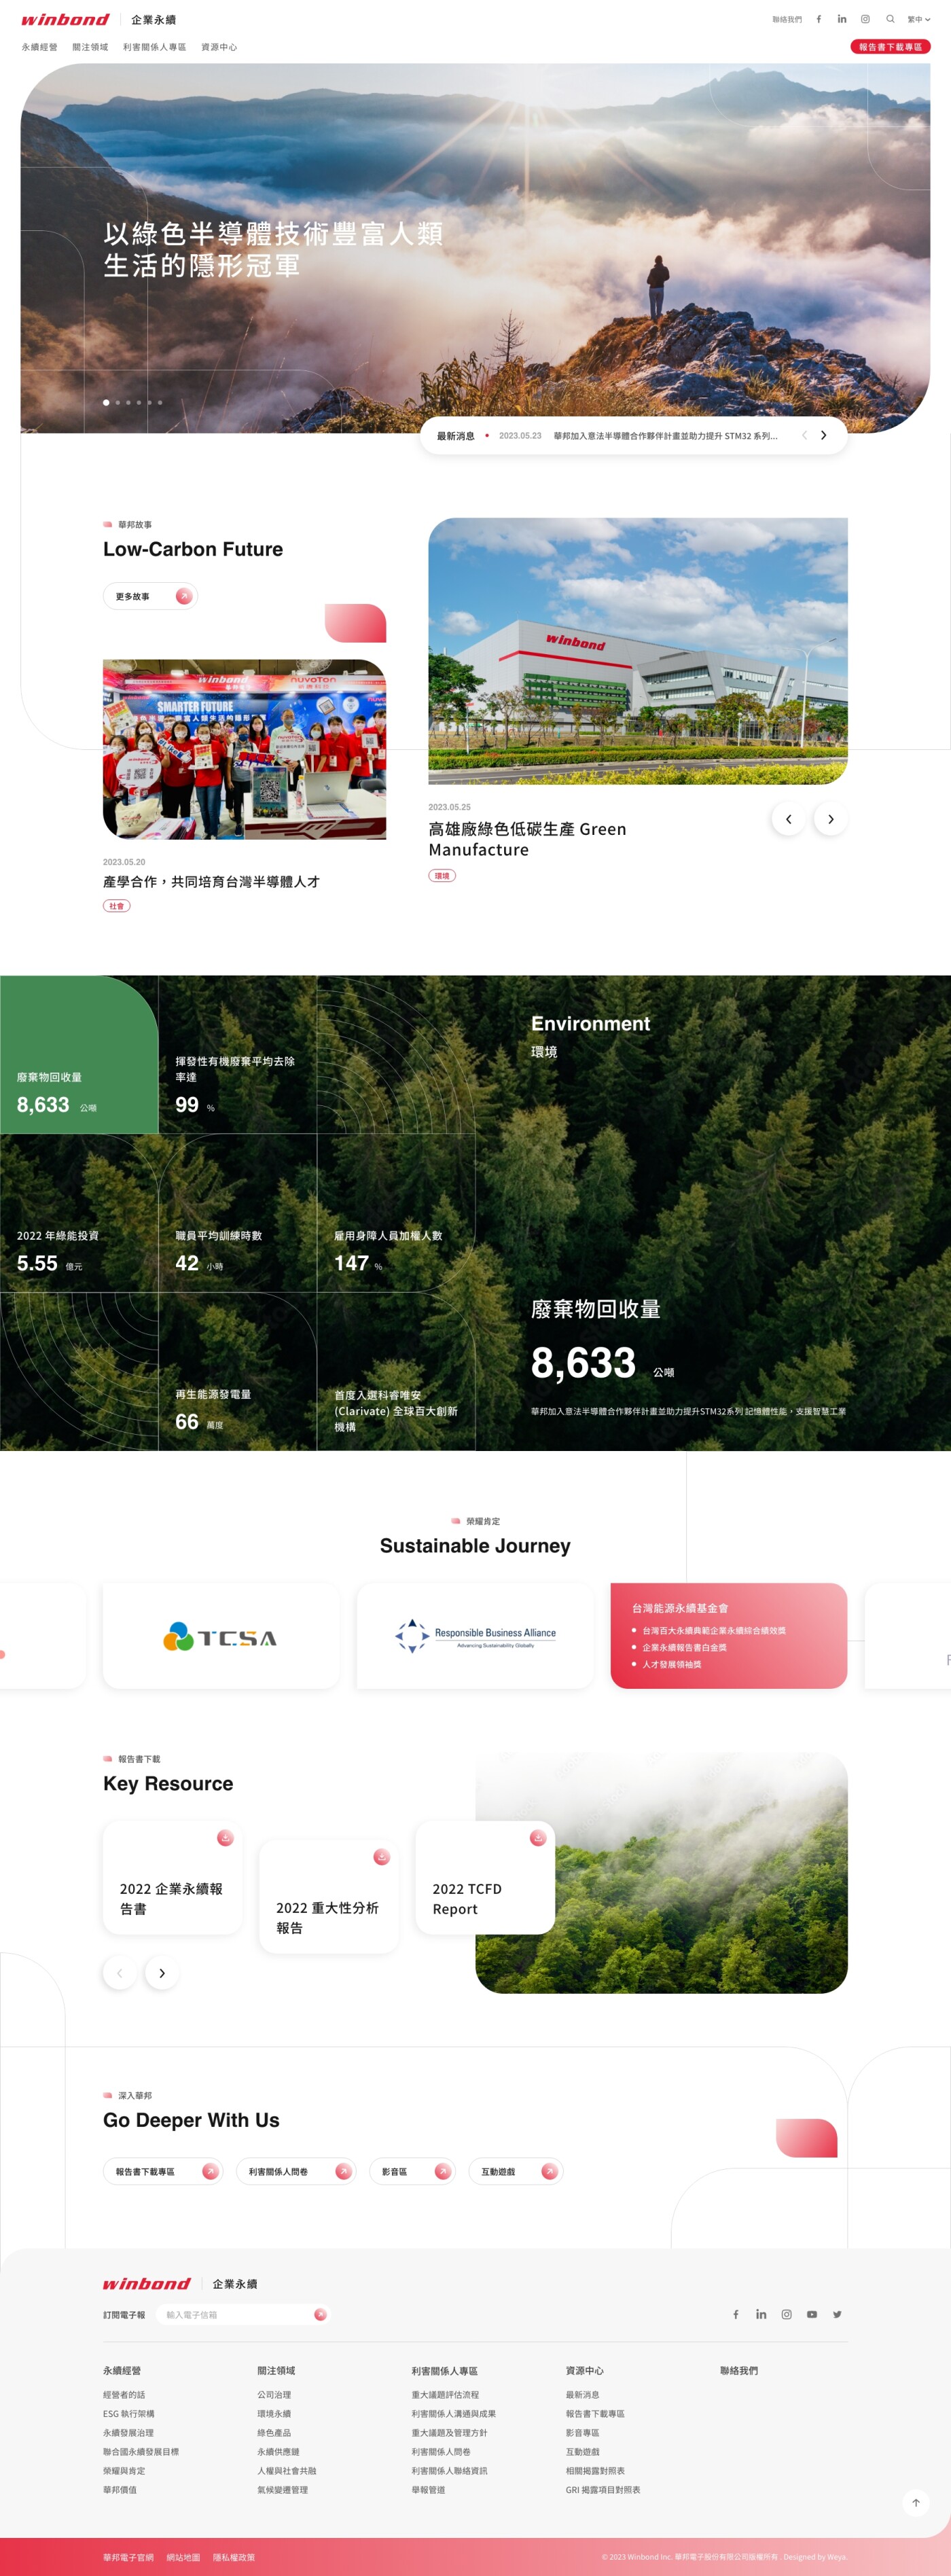951x2576 pixels.
Task: Select the 再生能源發電量 tile
Action: tap(237, 1371)
